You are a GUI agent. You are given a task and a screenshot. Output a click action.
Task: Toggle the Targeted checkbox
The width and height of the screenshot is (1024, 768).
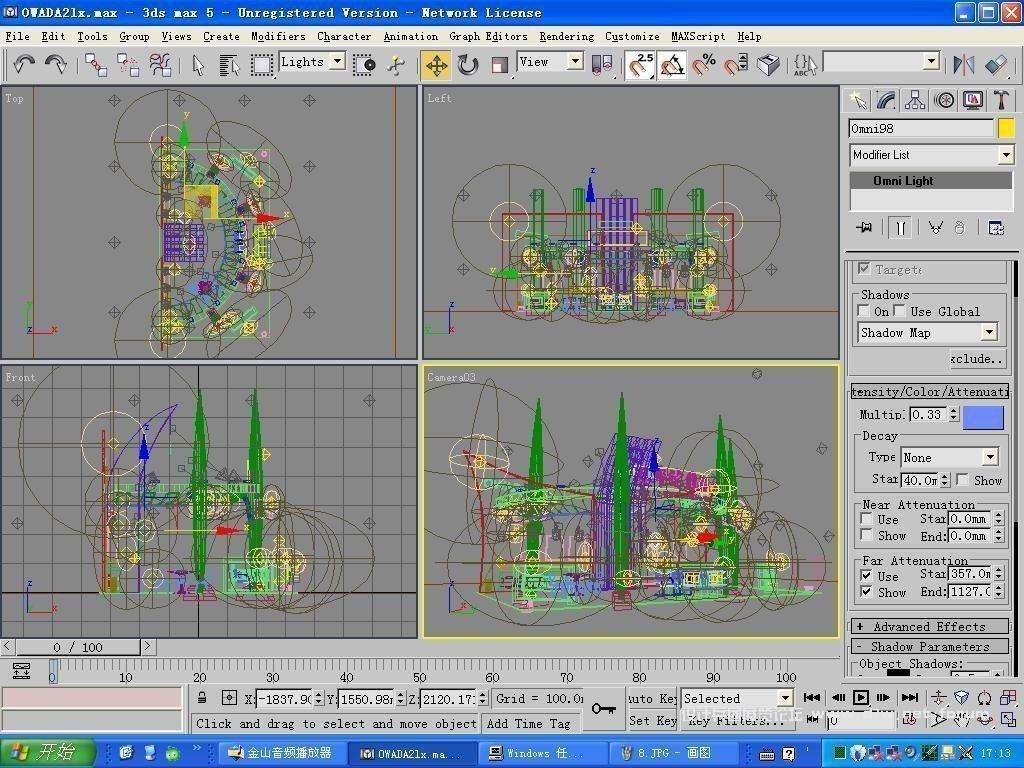[864, 269]
